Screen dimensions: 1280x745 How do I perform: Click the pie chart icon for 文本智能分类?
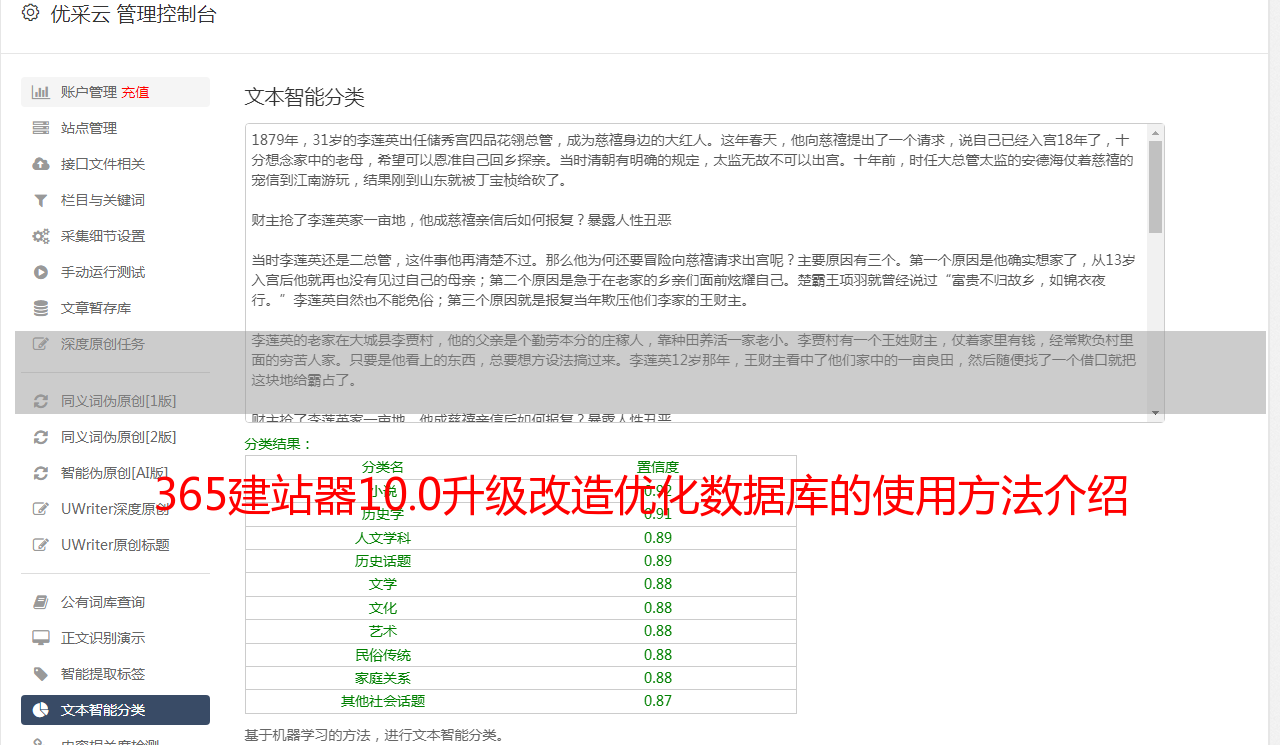point(41,710)
